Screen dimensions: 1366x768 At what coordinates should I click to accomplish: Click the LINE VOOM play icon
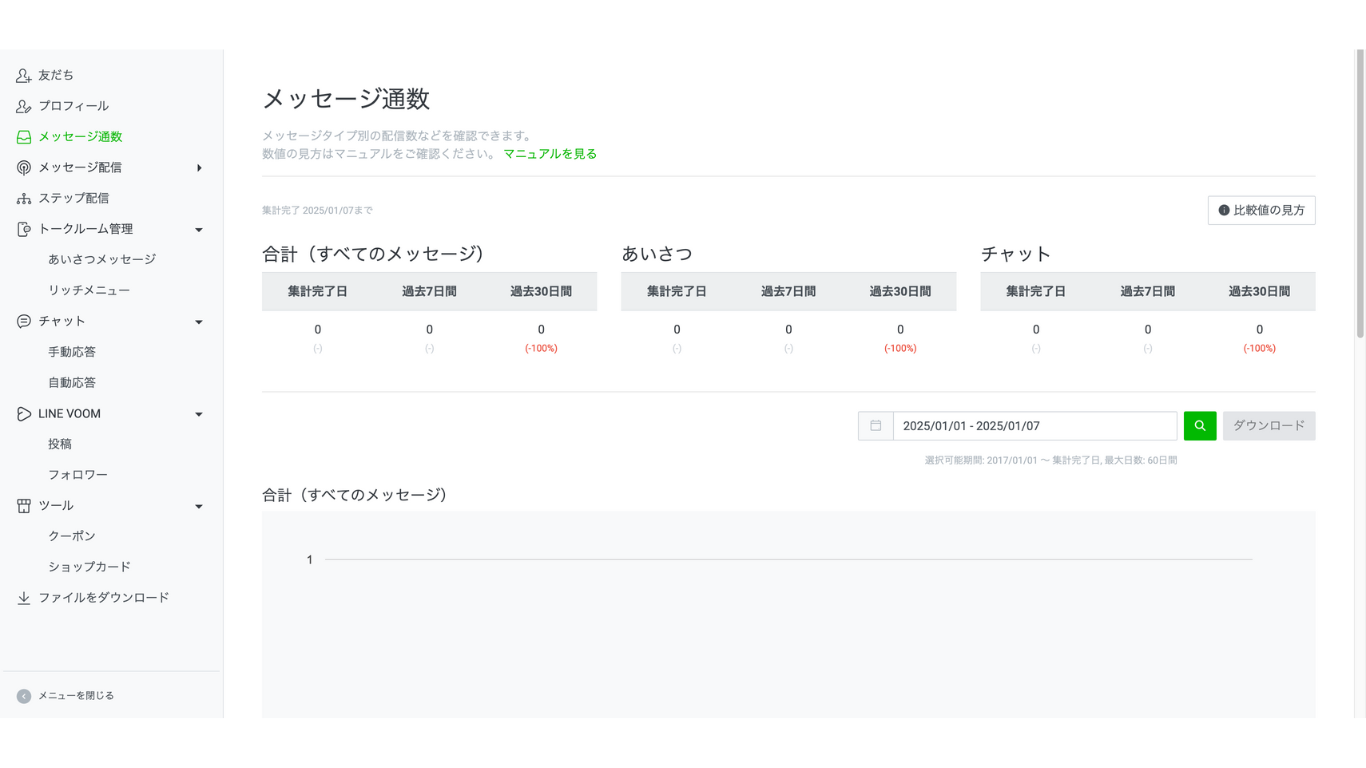[24, 414]
